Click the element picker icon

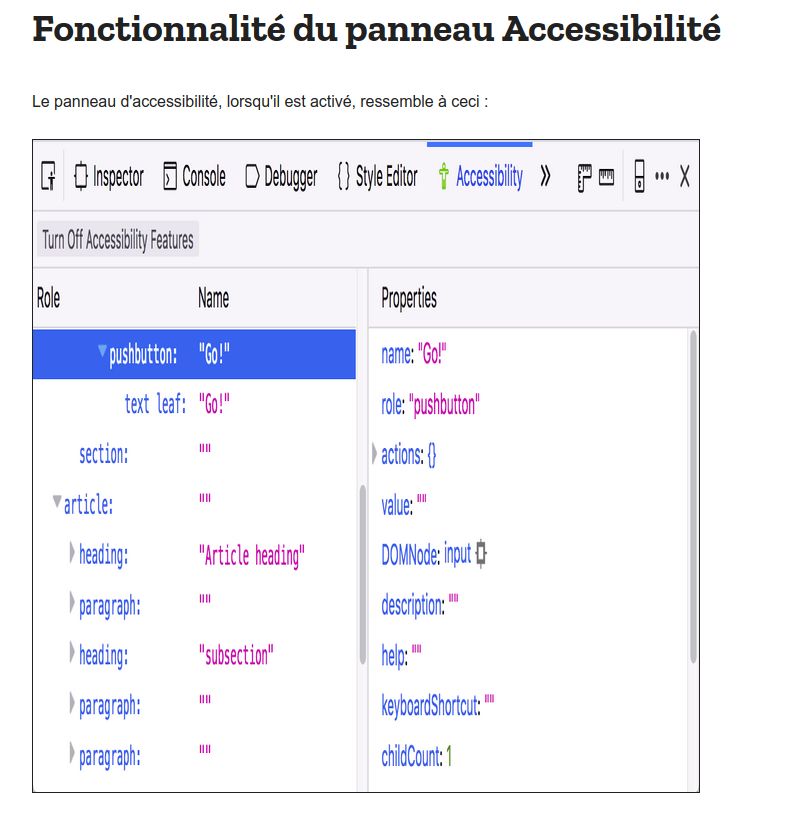point(48,177)
